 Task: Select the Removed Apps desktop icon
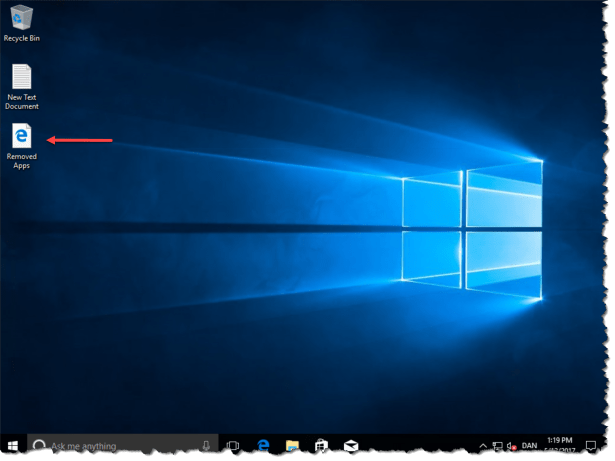[22, 146]
